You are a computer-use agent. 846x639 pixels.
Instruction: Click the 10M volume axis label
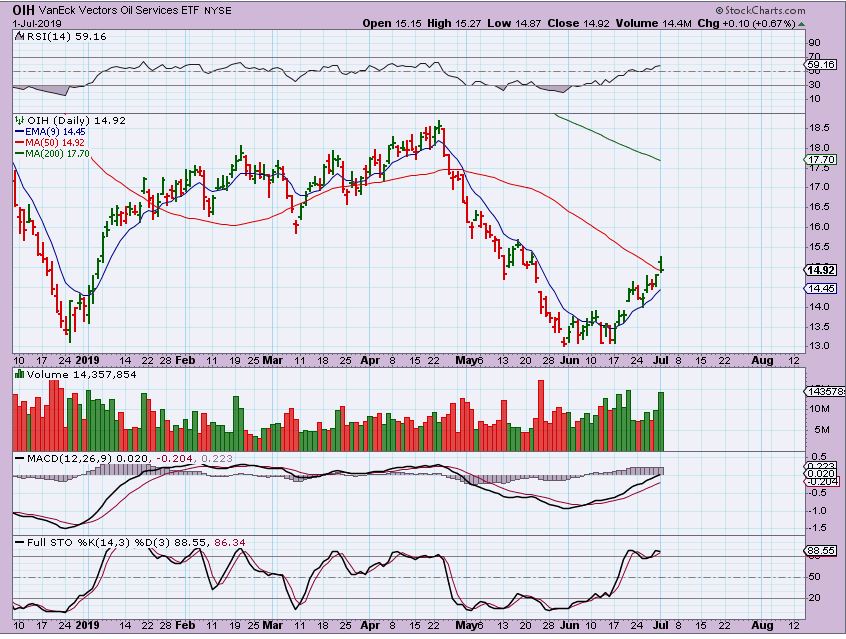pyautogui.click(x=819, y=409)
